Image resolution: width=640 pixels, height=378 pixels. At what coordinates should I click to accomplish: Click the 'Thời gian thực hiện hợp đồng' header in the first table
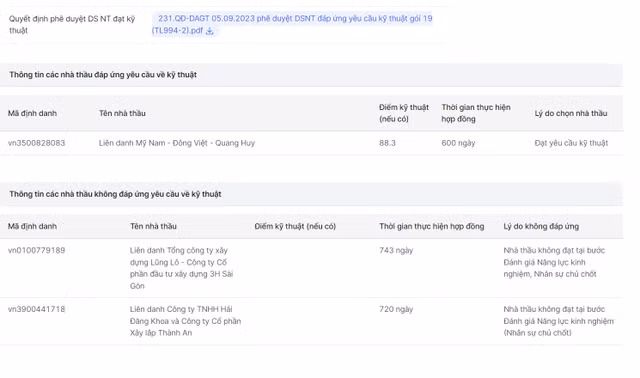pyautogui.click(x=476, y=113)
